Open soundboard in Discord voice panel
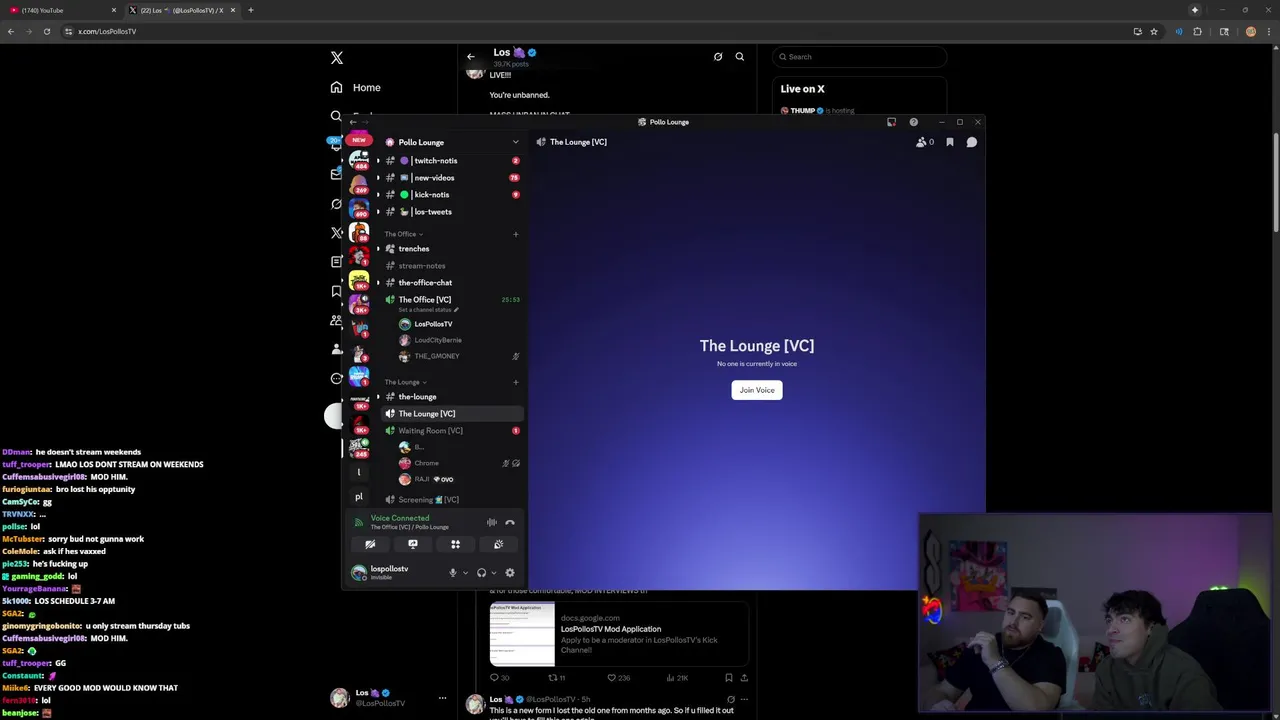 point(498,544)
